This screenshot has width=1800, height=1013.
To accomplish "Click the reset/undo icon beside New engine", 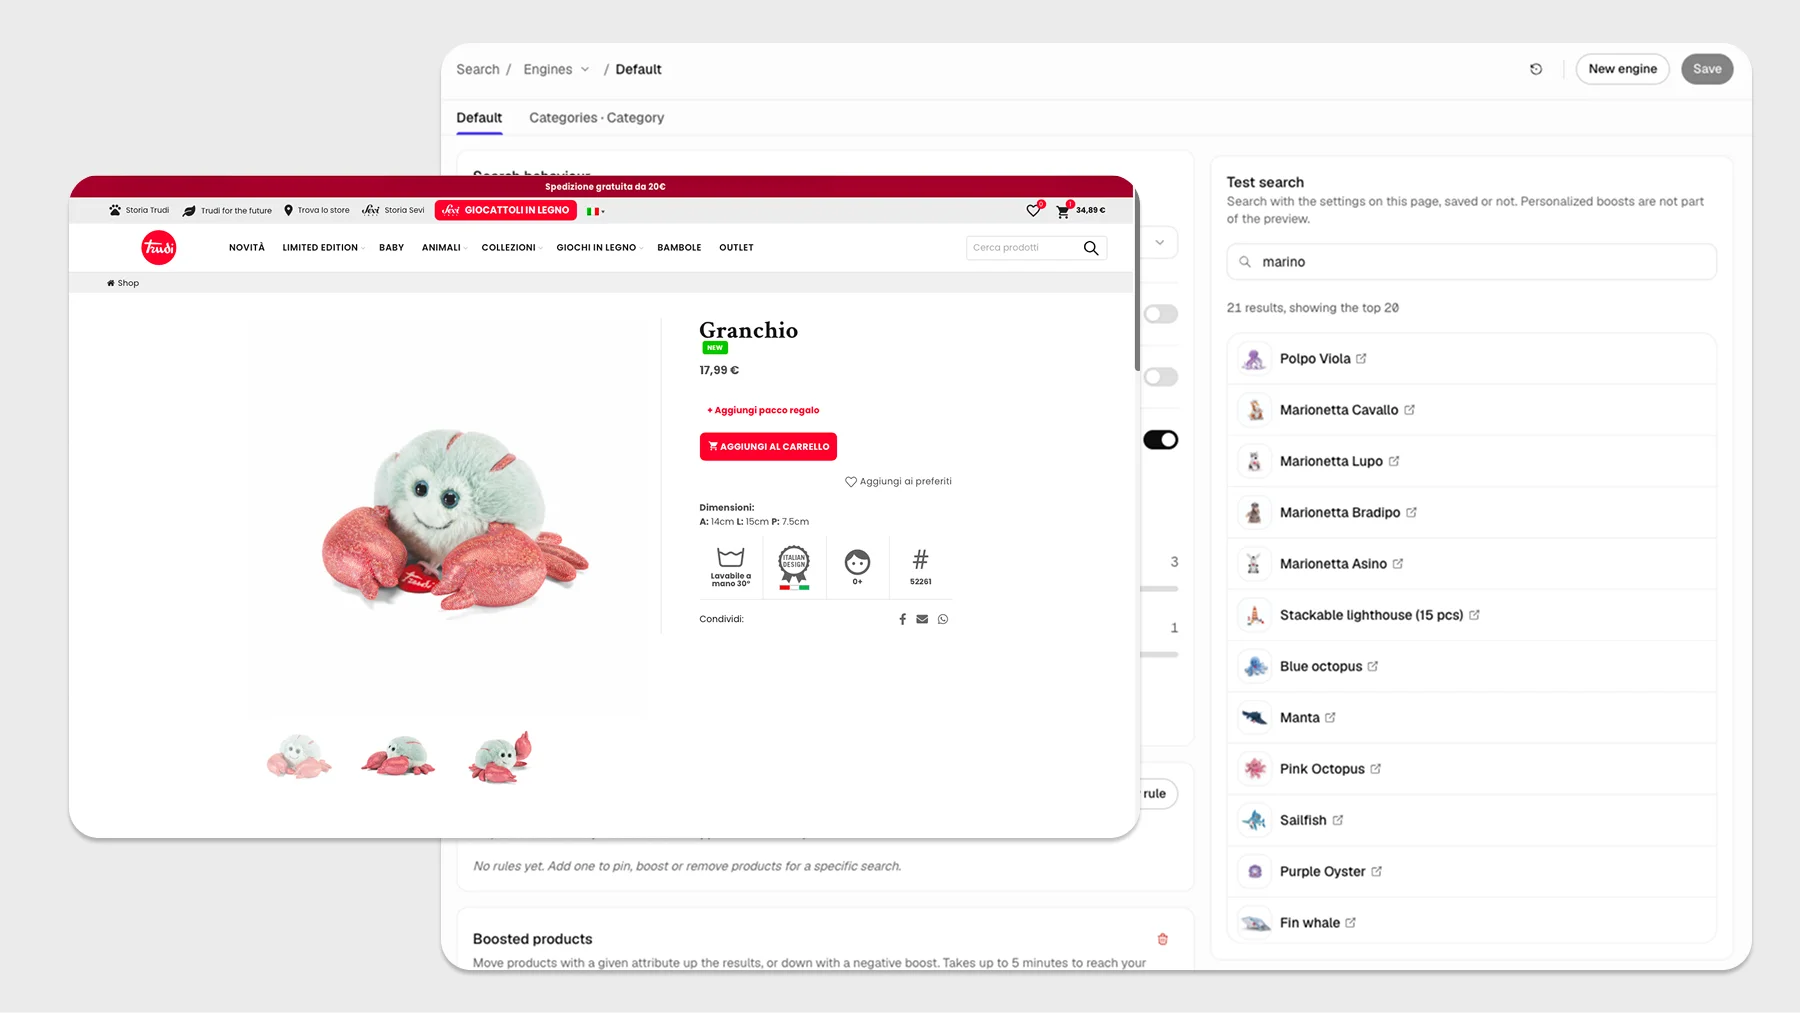I will 1536,69.
